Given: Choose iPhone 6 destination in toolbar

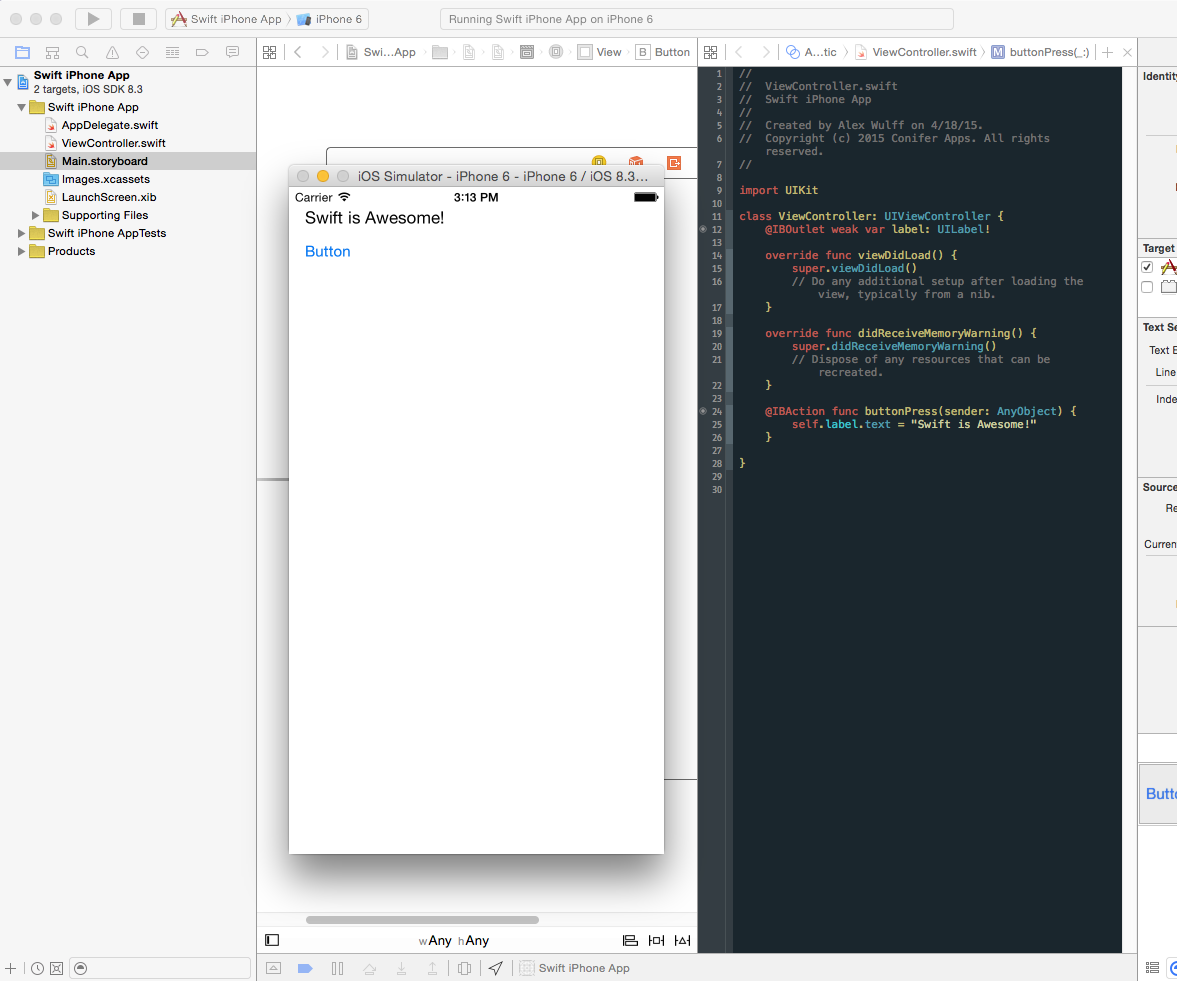Looking at the screenshot, I should tap(330, 19).
